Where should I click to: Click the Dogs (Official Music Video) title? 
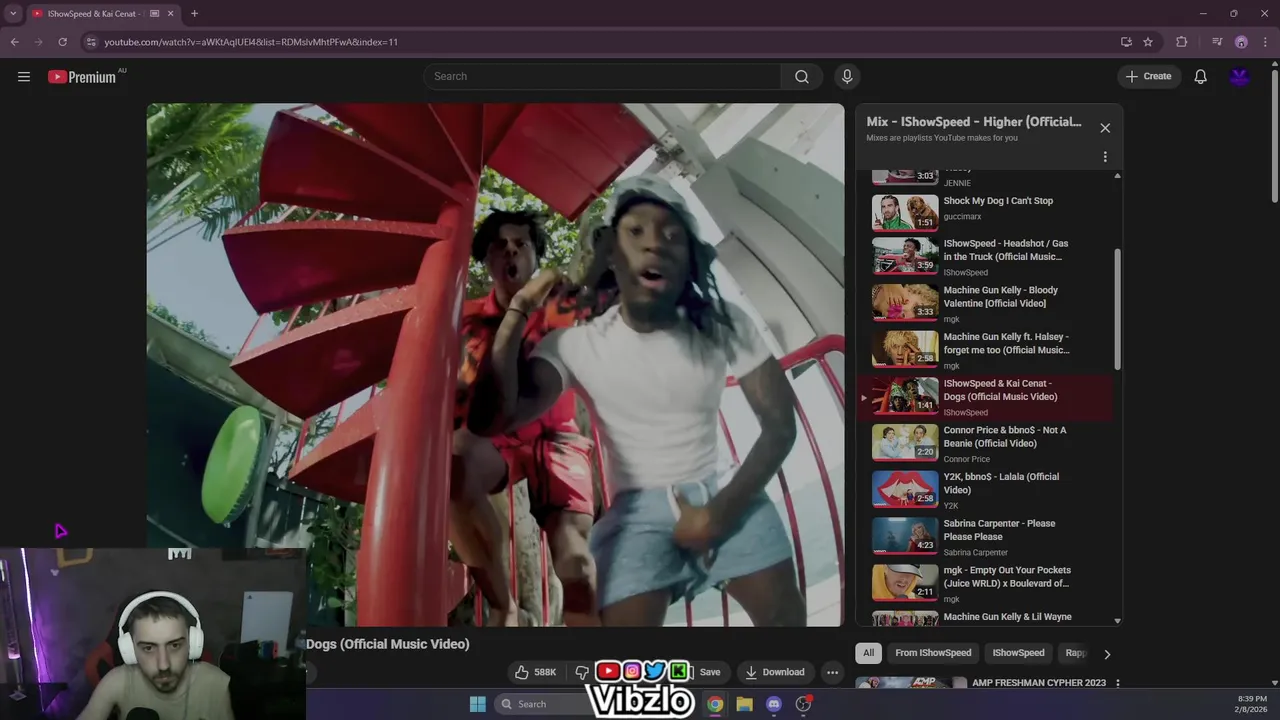point(388,644)
